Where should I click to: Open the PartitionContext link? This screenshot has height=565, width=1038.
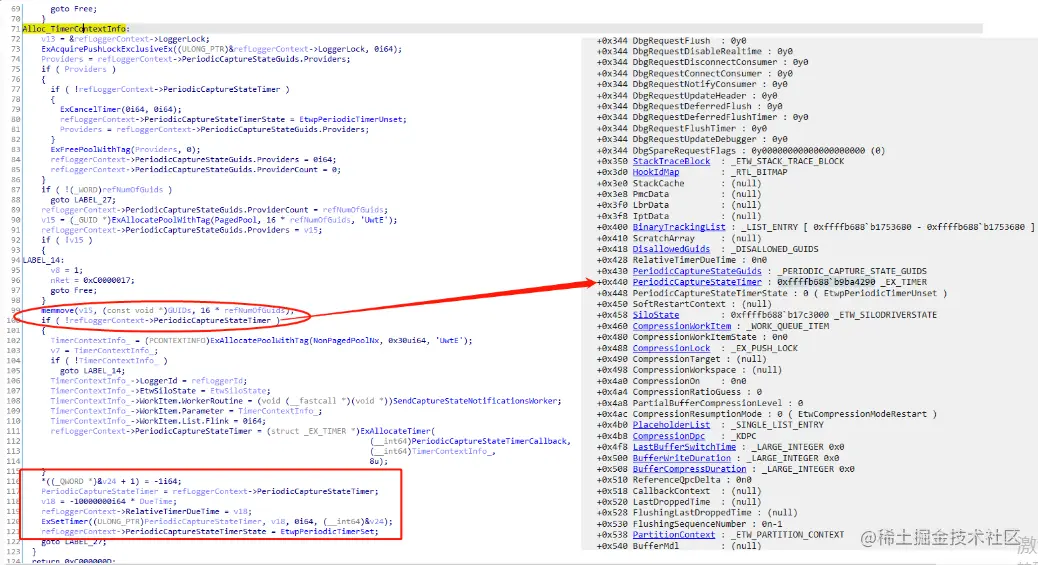[674, 535]
